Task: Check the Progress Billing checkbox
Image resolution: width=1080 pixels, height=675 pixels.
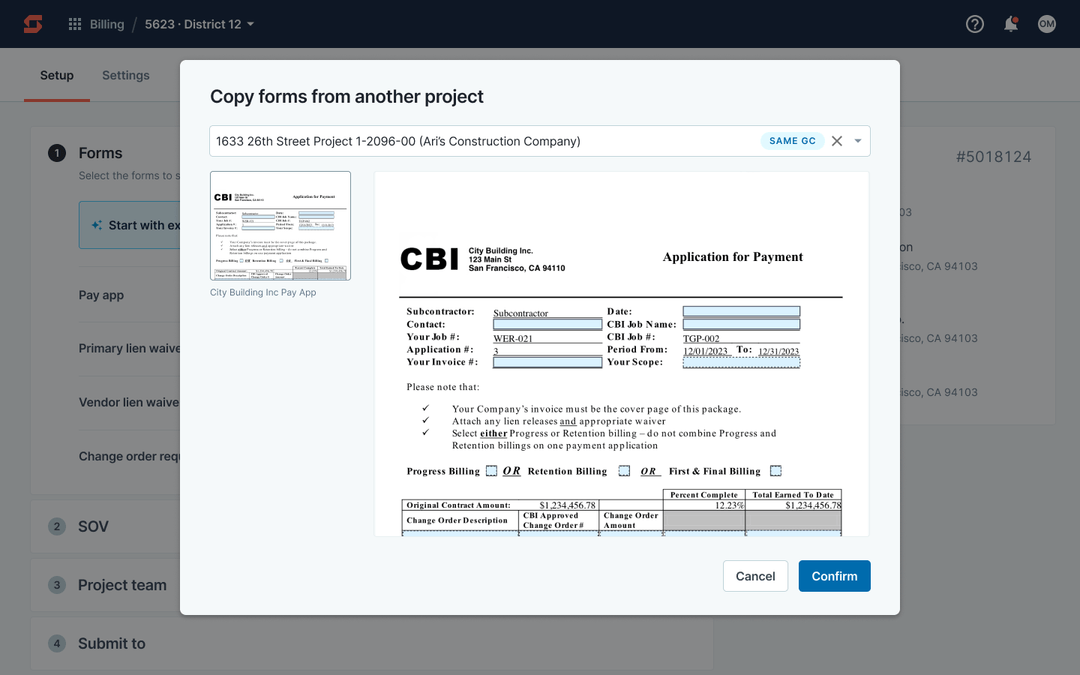Action: [490, 470]
